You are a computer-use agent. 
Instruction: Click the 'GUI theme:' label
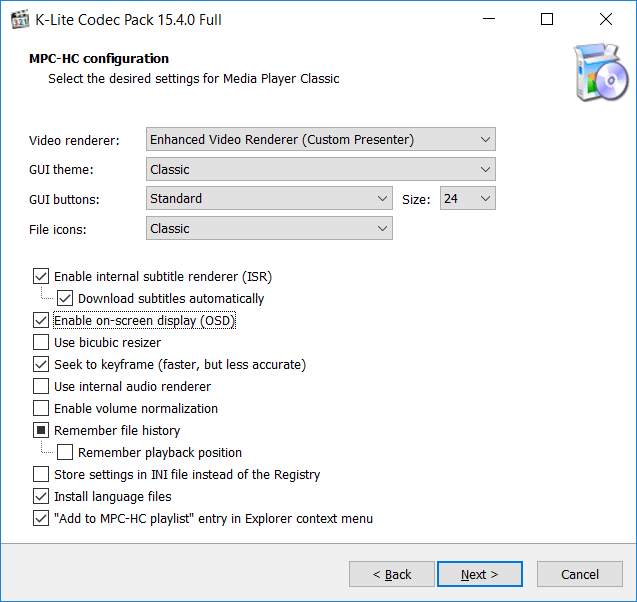tap(61, 169)
